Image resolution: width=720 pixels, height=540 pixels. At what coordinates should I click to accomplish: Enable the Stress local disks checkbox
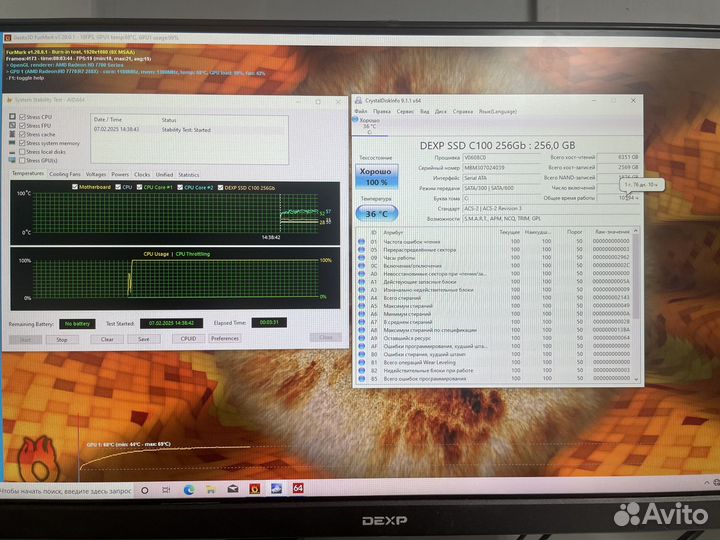pyautogui.click(x=22, y=152)
